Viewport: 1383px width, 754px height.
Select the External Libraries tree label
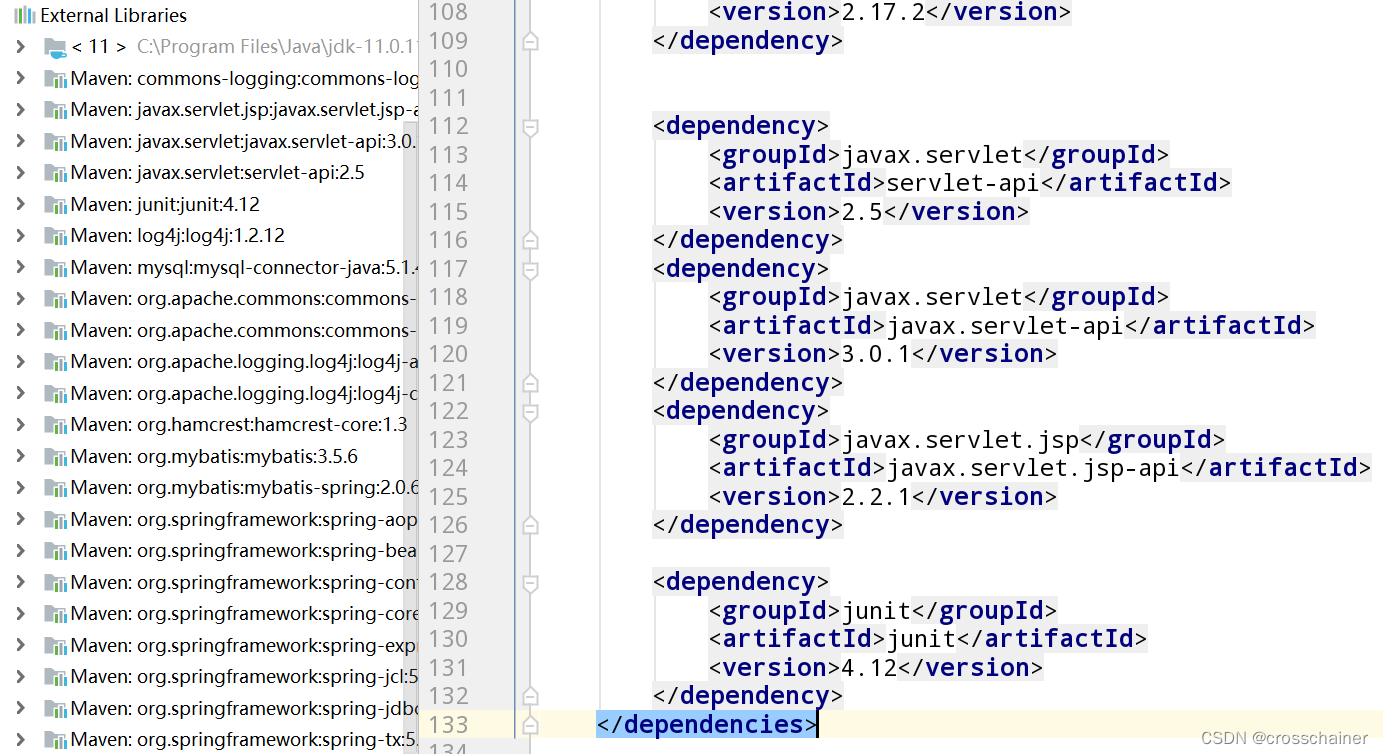[x=113, y=16]
